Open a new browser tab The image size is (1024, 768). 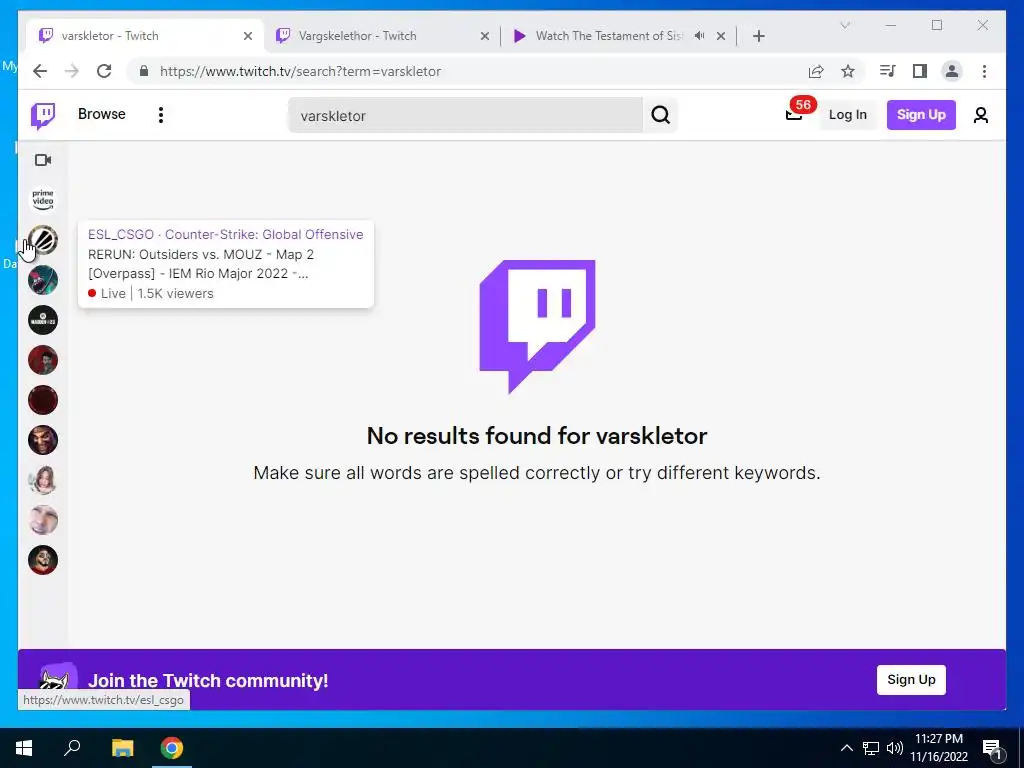(x=758, y=37)
